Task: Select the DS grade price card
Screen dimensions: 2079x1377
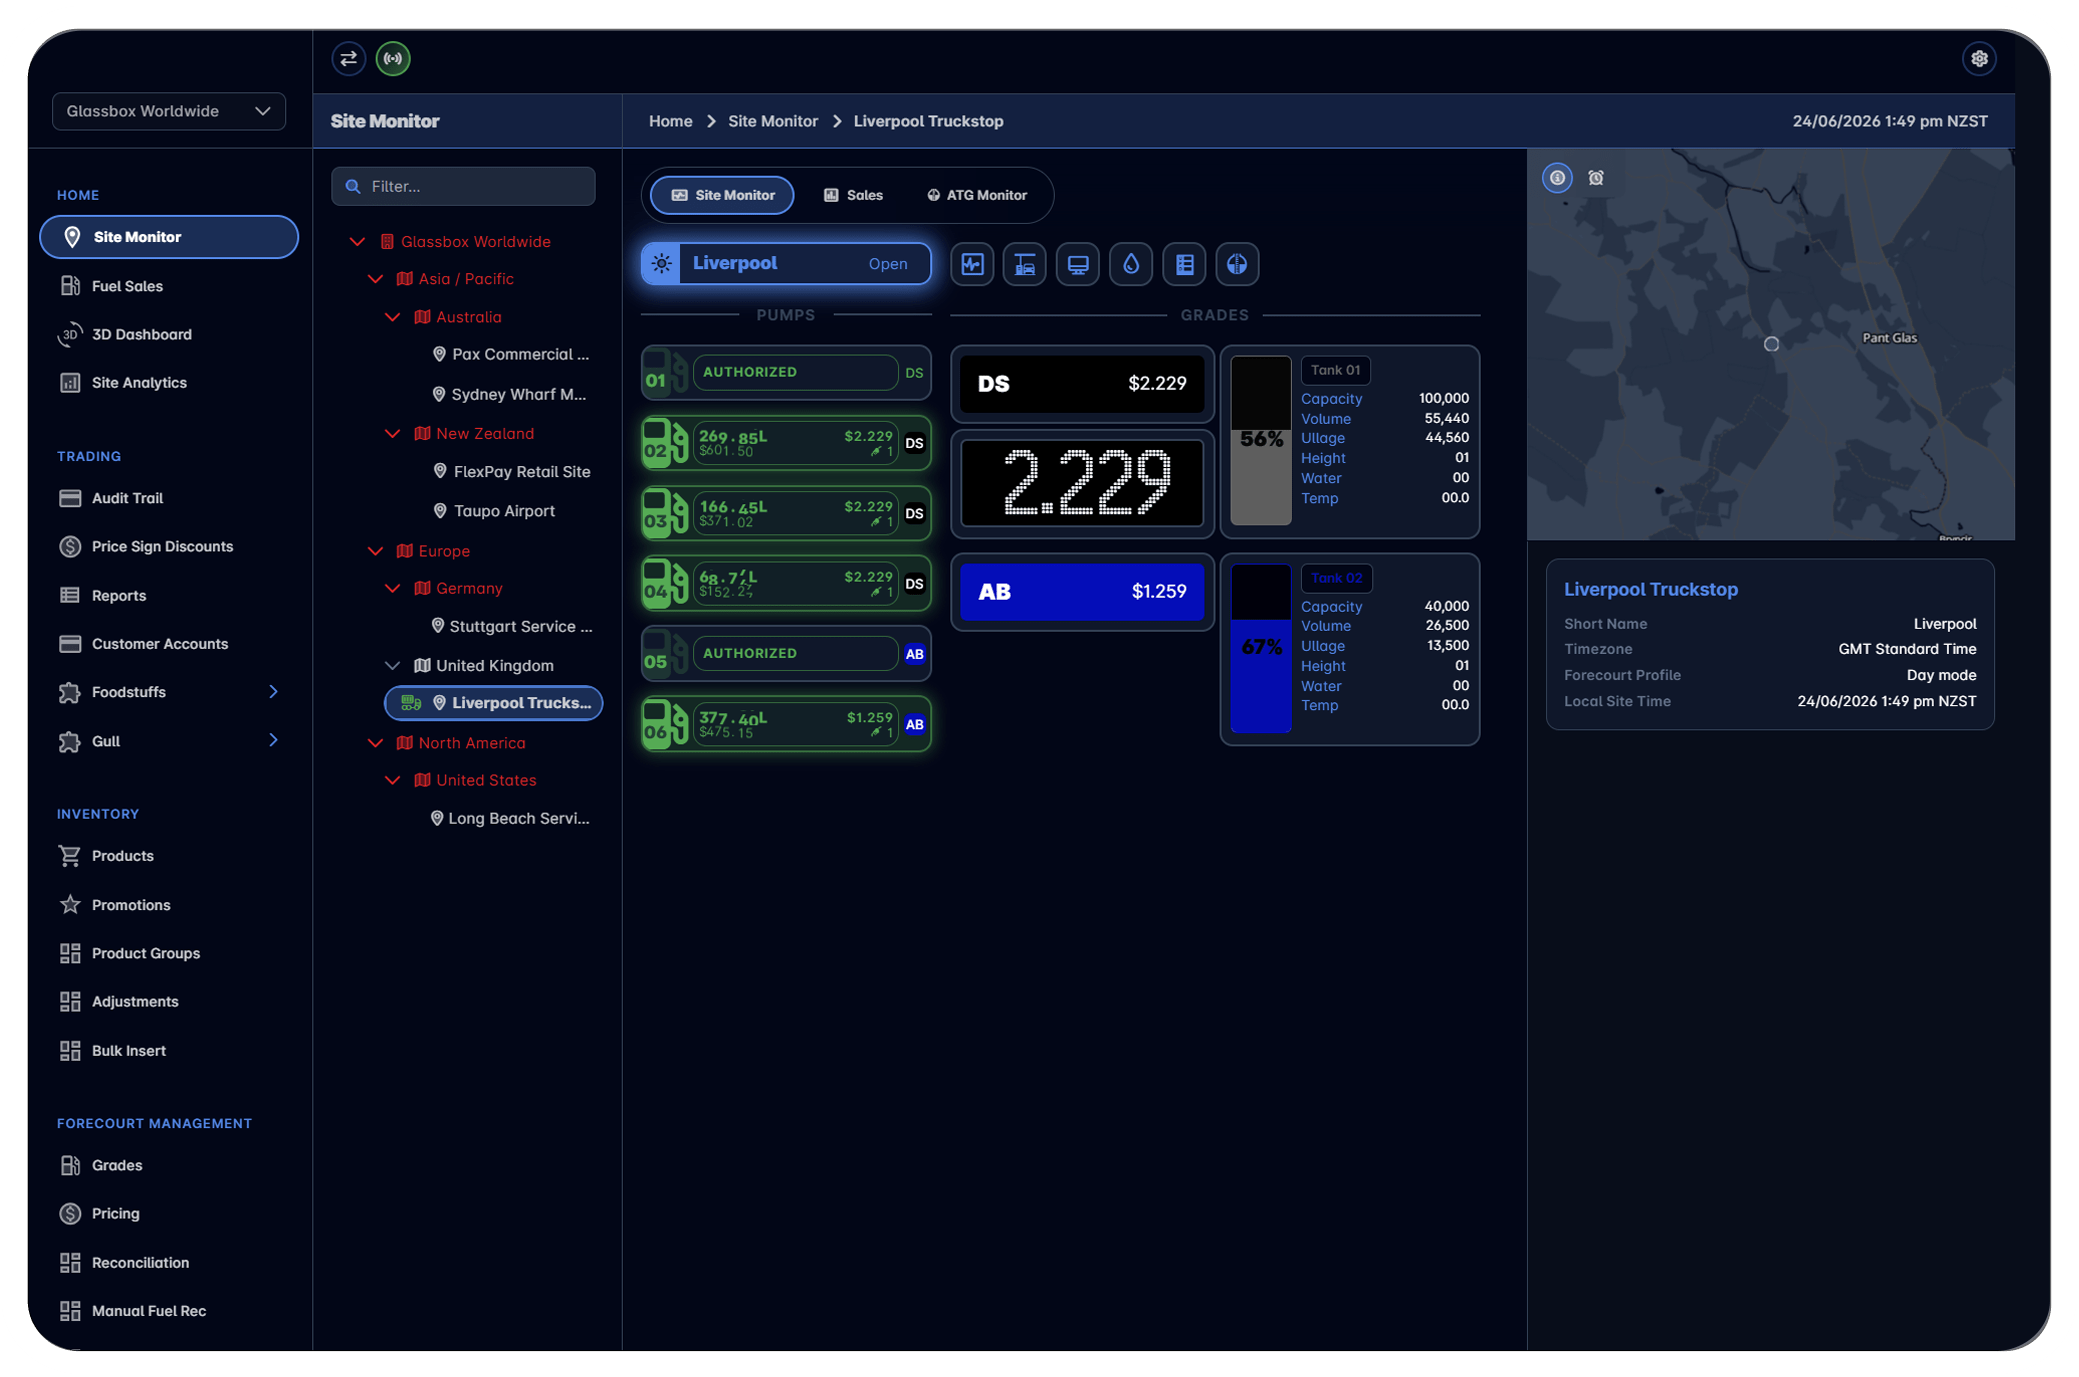Action: pos(1082,384)
